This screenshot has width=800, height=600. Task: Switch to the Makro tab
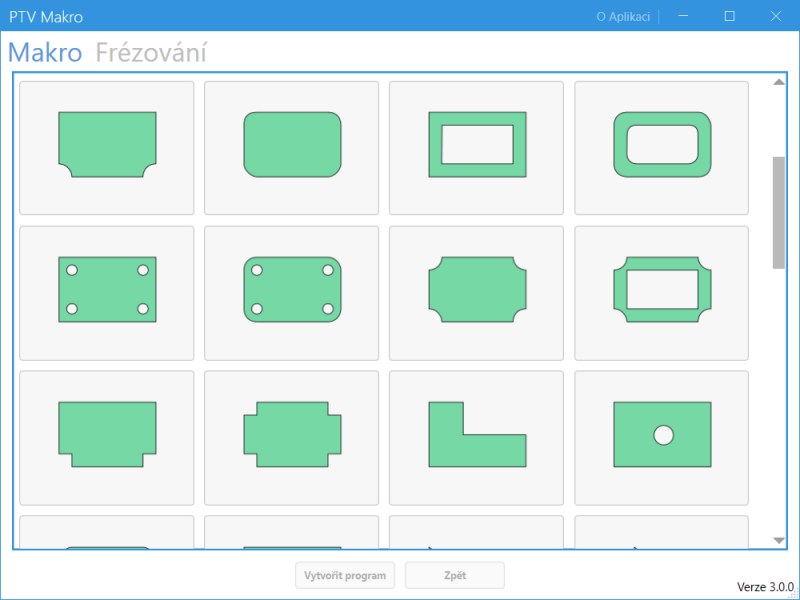point(45,53)
